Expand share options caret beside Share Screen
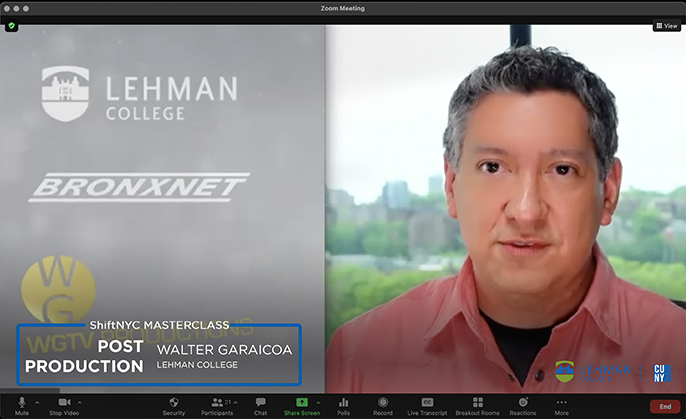This screenshot has height=419, width=686. point(318,402)
